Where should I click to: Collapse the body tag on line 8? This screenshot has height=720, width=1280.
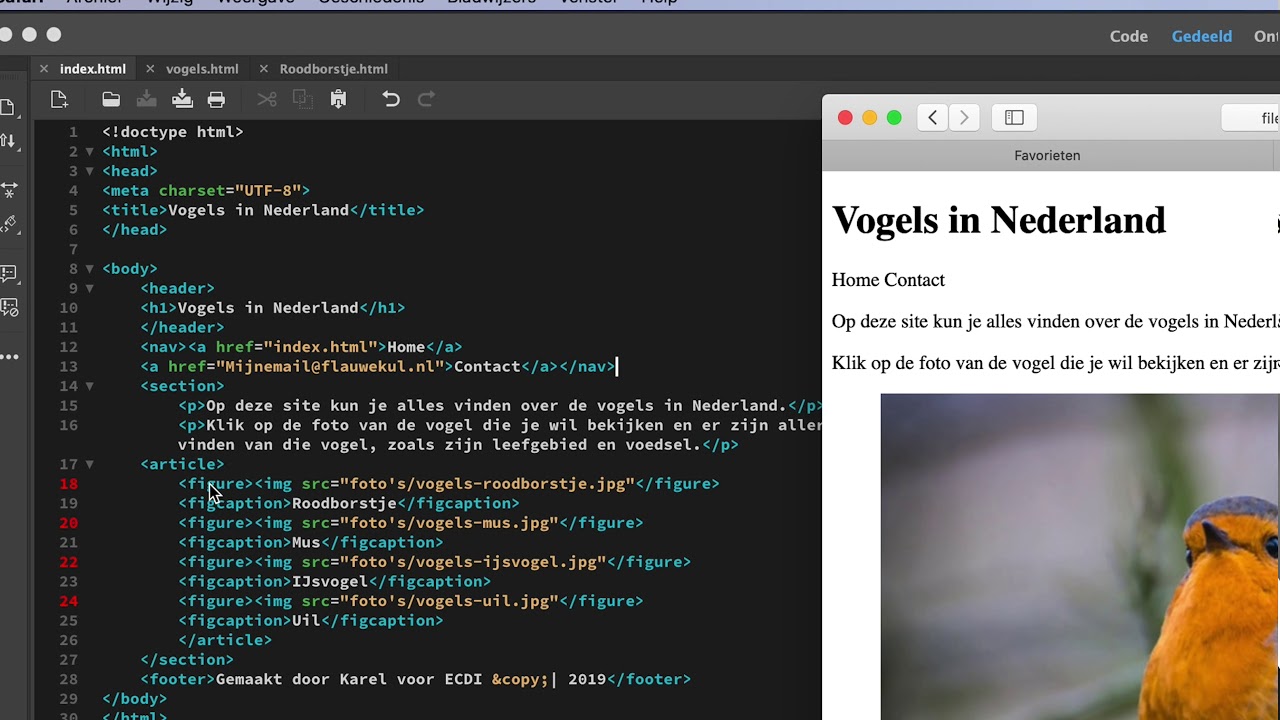(x=89, y=269)
